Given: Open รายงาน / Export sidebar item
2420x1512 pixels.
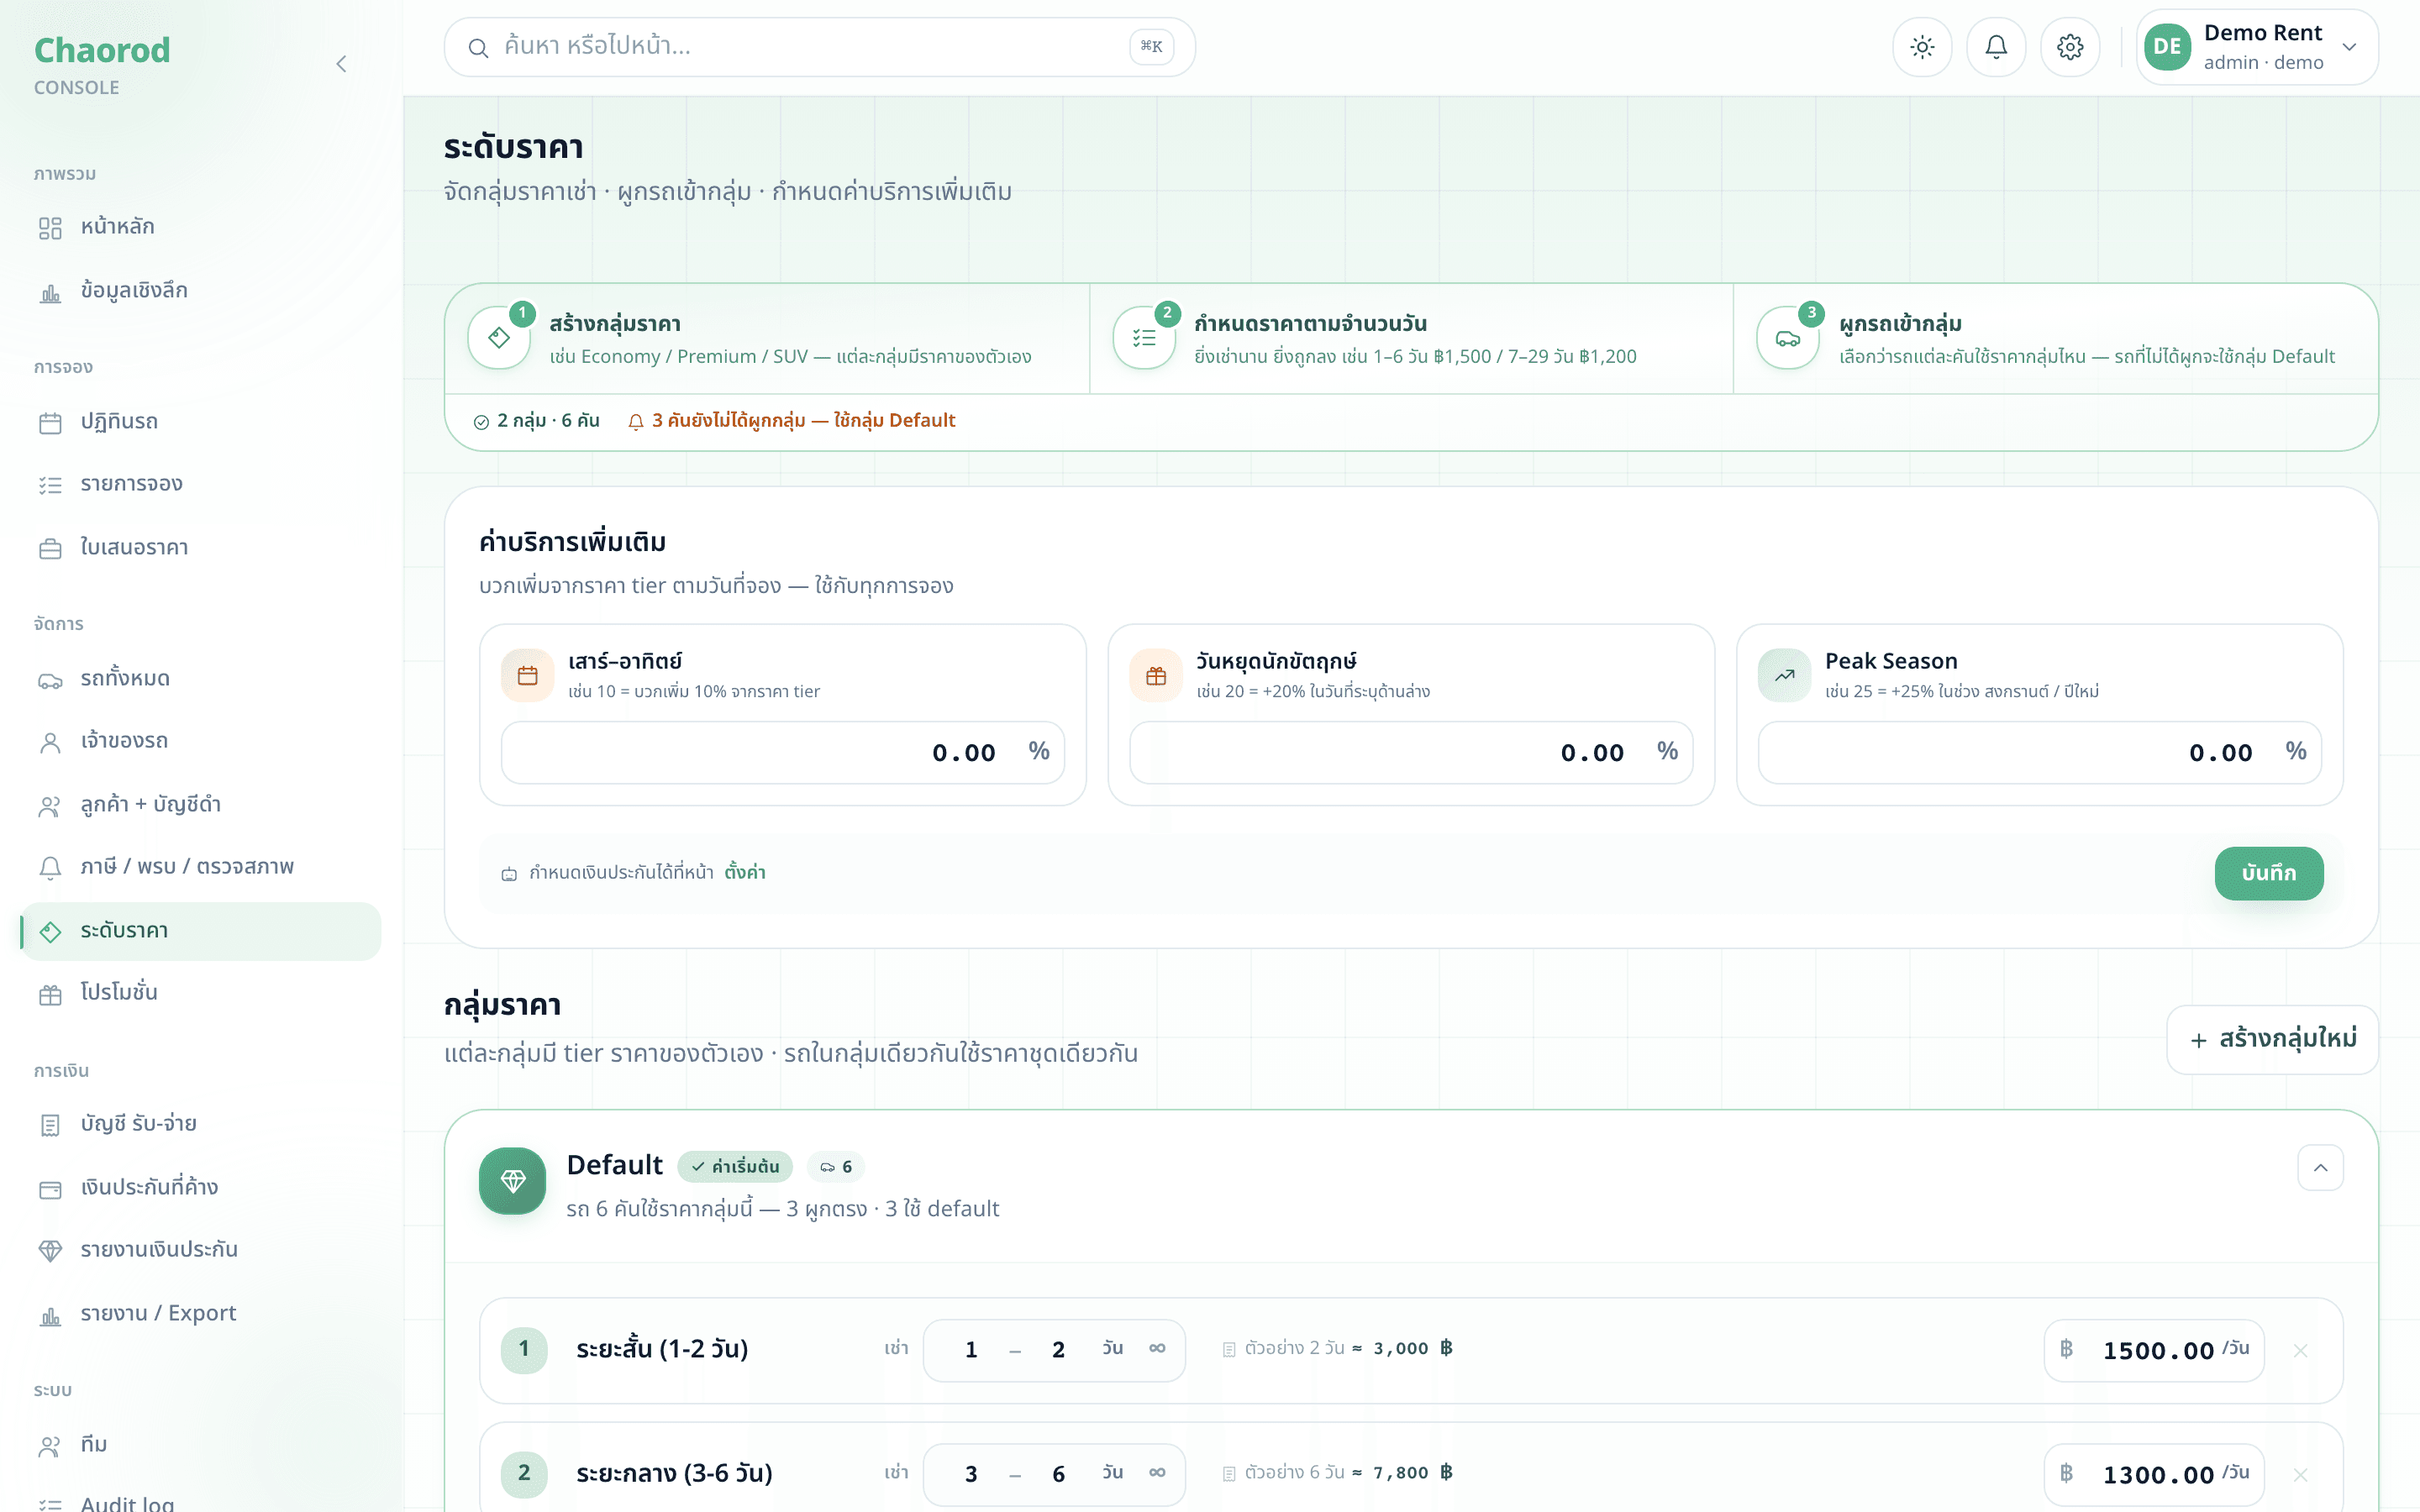Looking at the screenshot, I should (200, 1314).
